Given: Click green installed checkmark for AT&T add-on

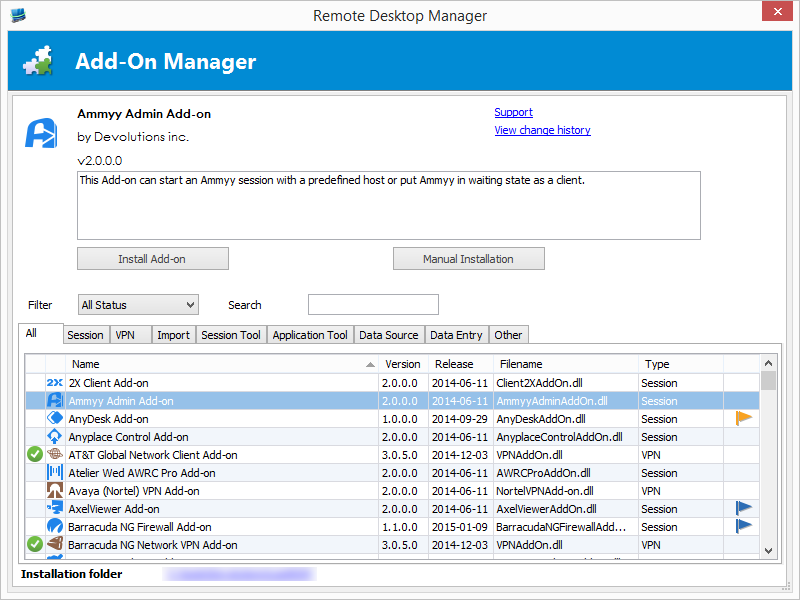Looking at the screenshot, I should click(35, 455).
